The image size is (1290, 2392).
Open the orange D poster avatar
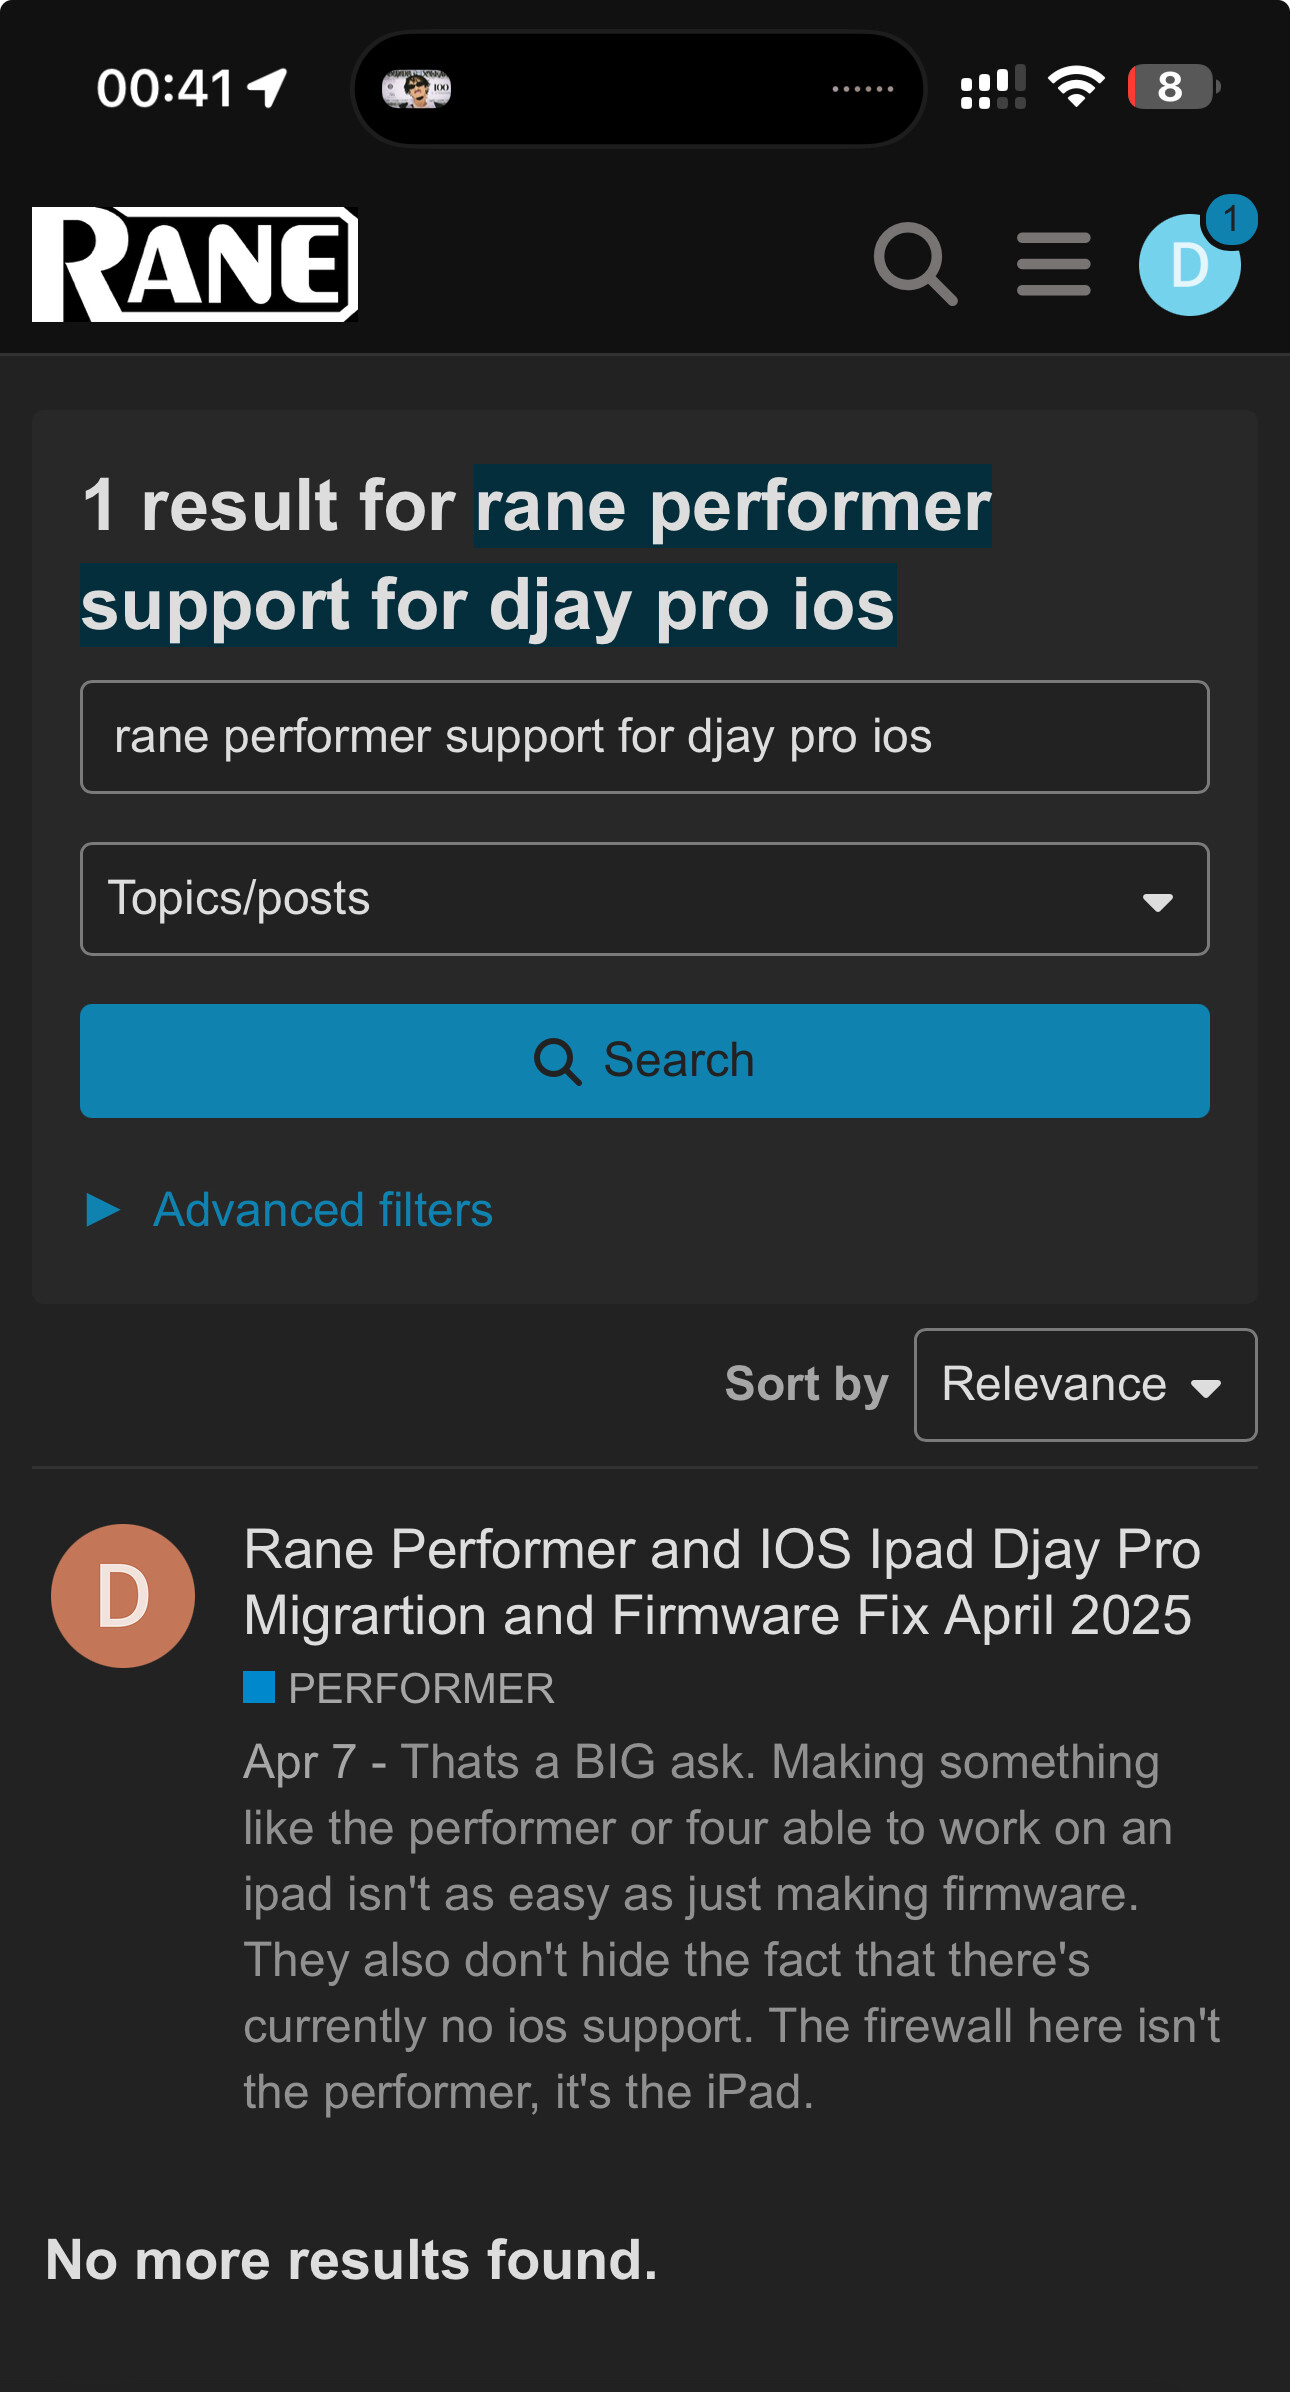[123, 1595]
